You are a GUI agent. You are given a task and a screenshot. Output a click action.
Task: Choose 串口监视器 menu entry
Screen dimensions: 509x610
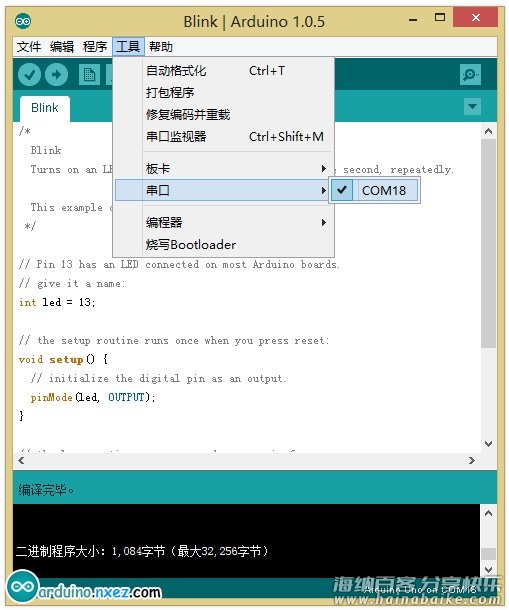coord(225,137)
